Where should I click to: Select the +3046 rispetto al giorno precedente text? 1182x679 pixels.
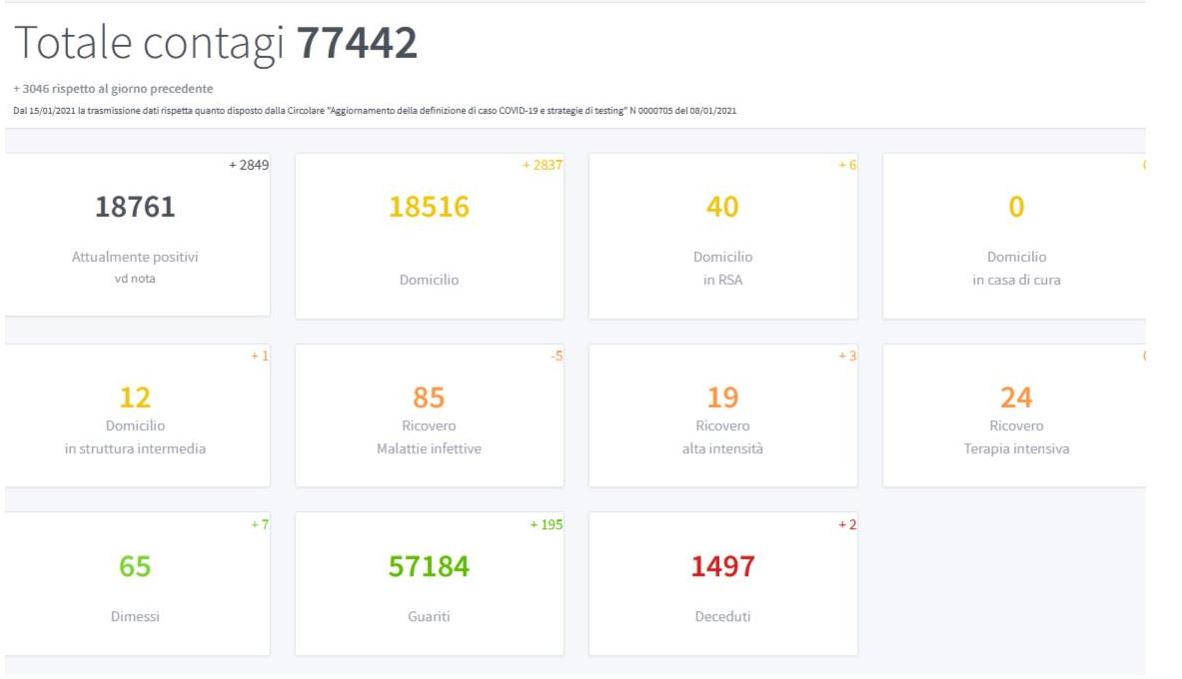point(113,89)
